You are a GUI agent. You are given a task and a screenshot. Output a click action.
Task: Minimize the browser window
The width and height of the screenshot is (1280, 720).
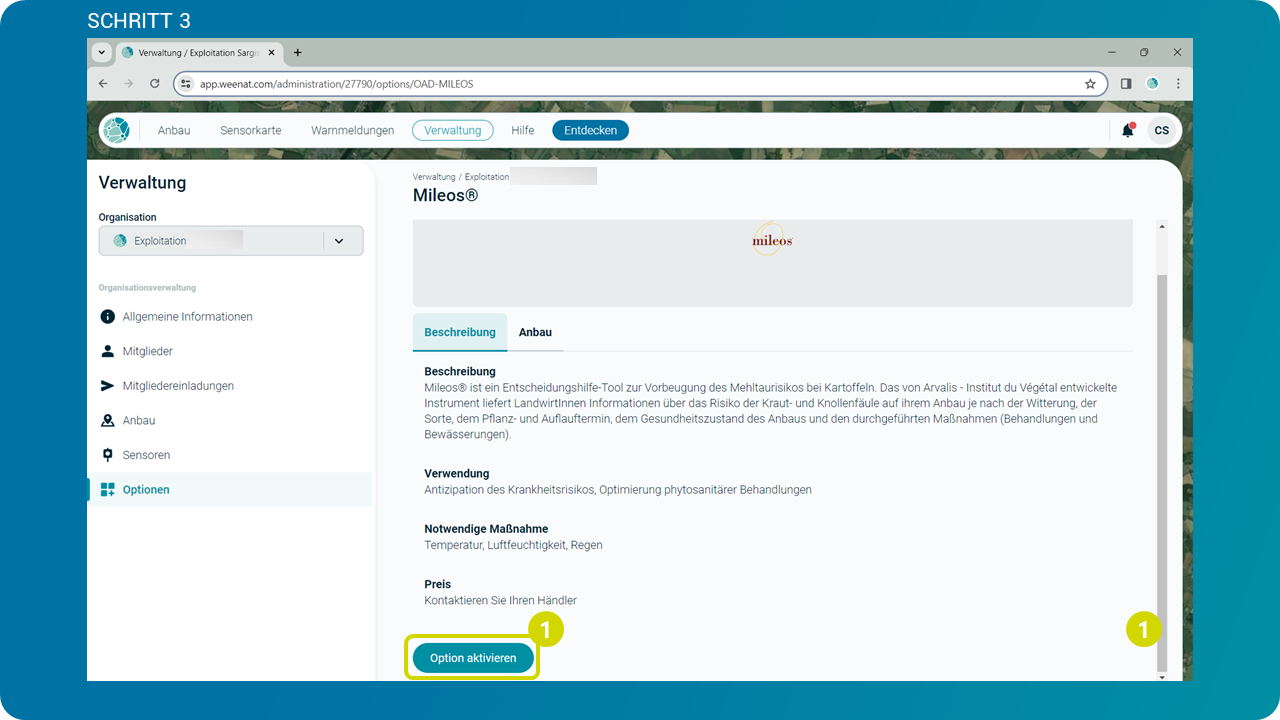click(x=1112, y=52)
